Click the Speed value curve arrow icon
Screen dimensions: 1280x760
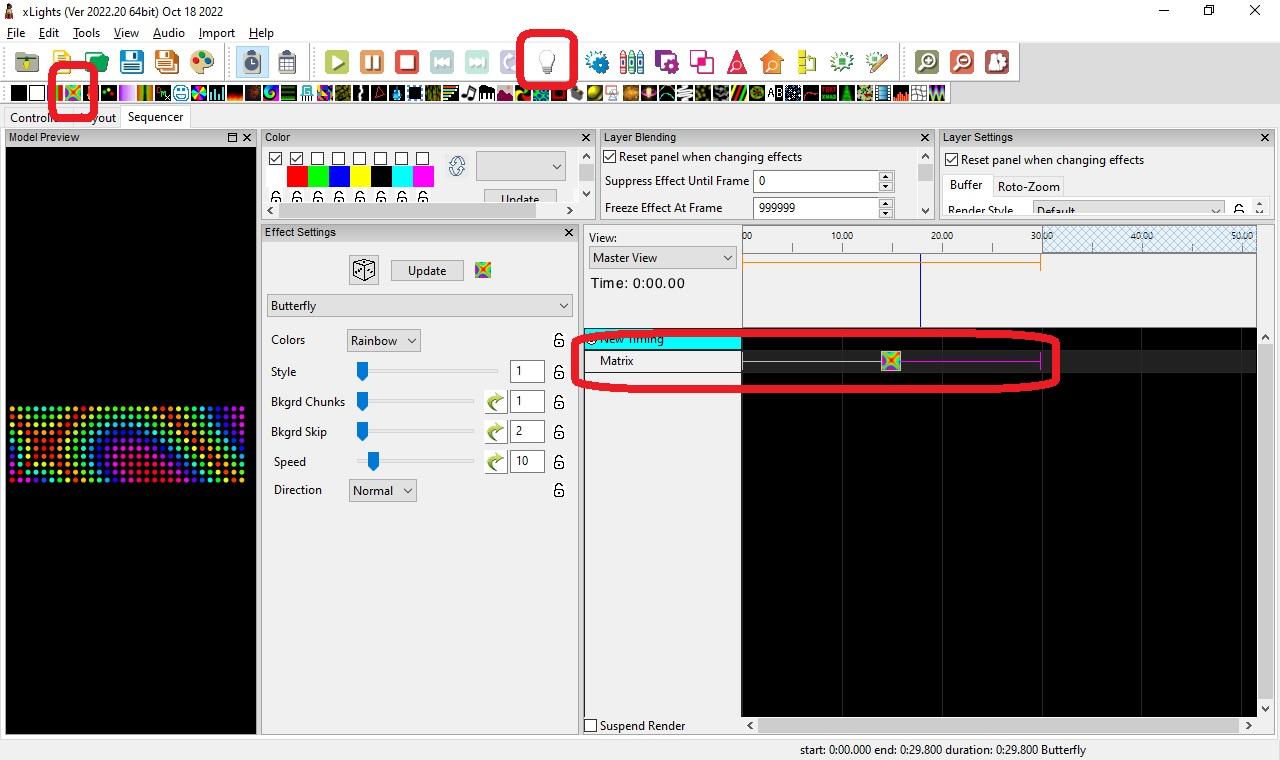point(495,462)
